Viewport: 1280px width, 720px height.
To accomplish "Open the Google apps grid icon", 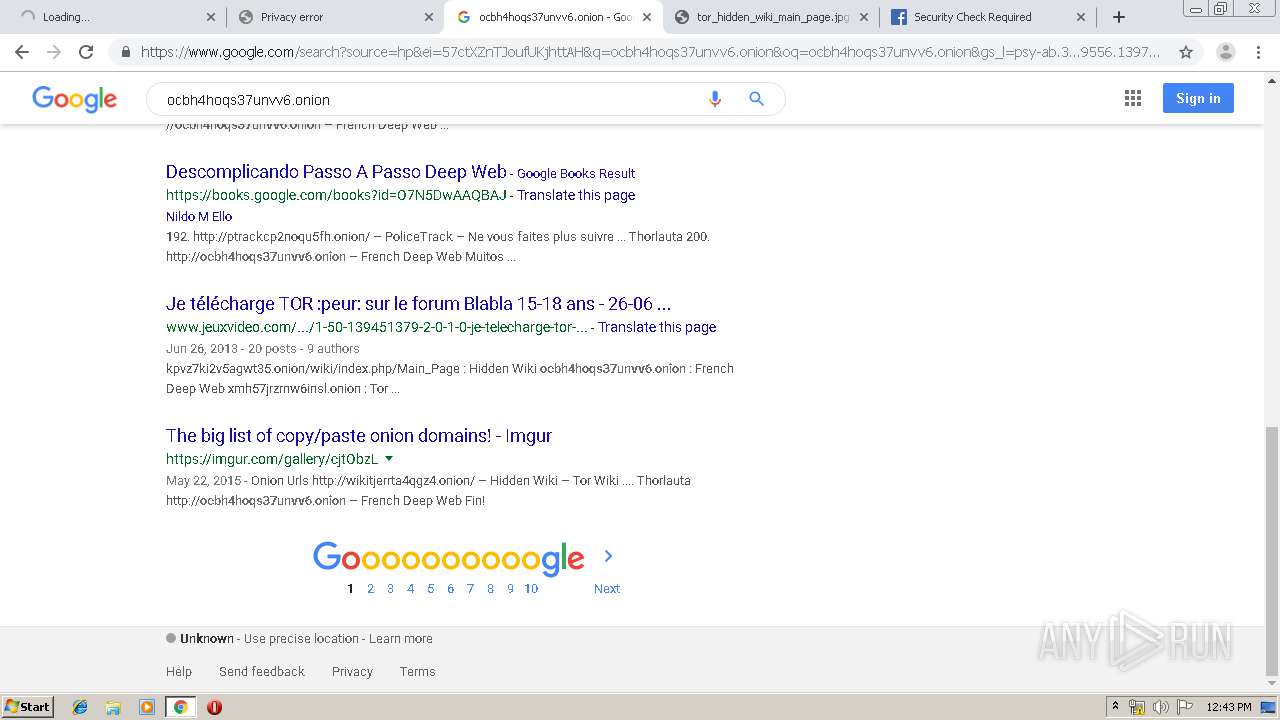I will [x=1133, y=98].
